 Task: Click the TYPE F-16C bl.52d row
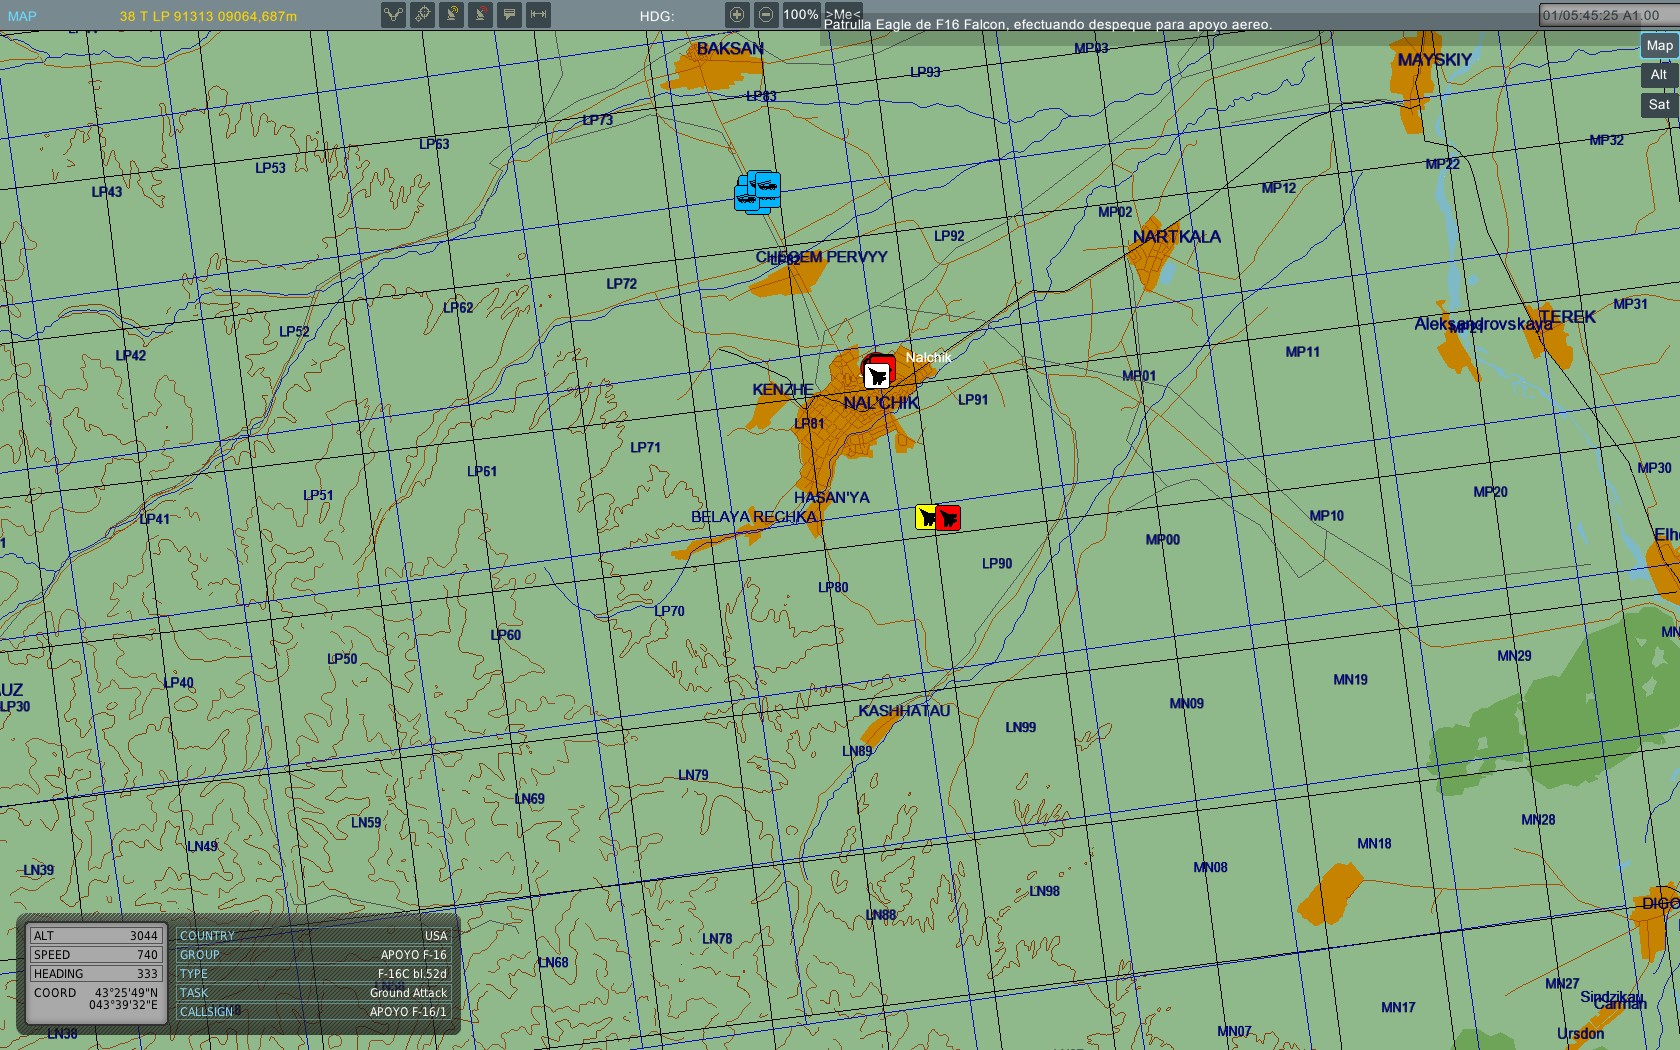[x=313, y=974]
